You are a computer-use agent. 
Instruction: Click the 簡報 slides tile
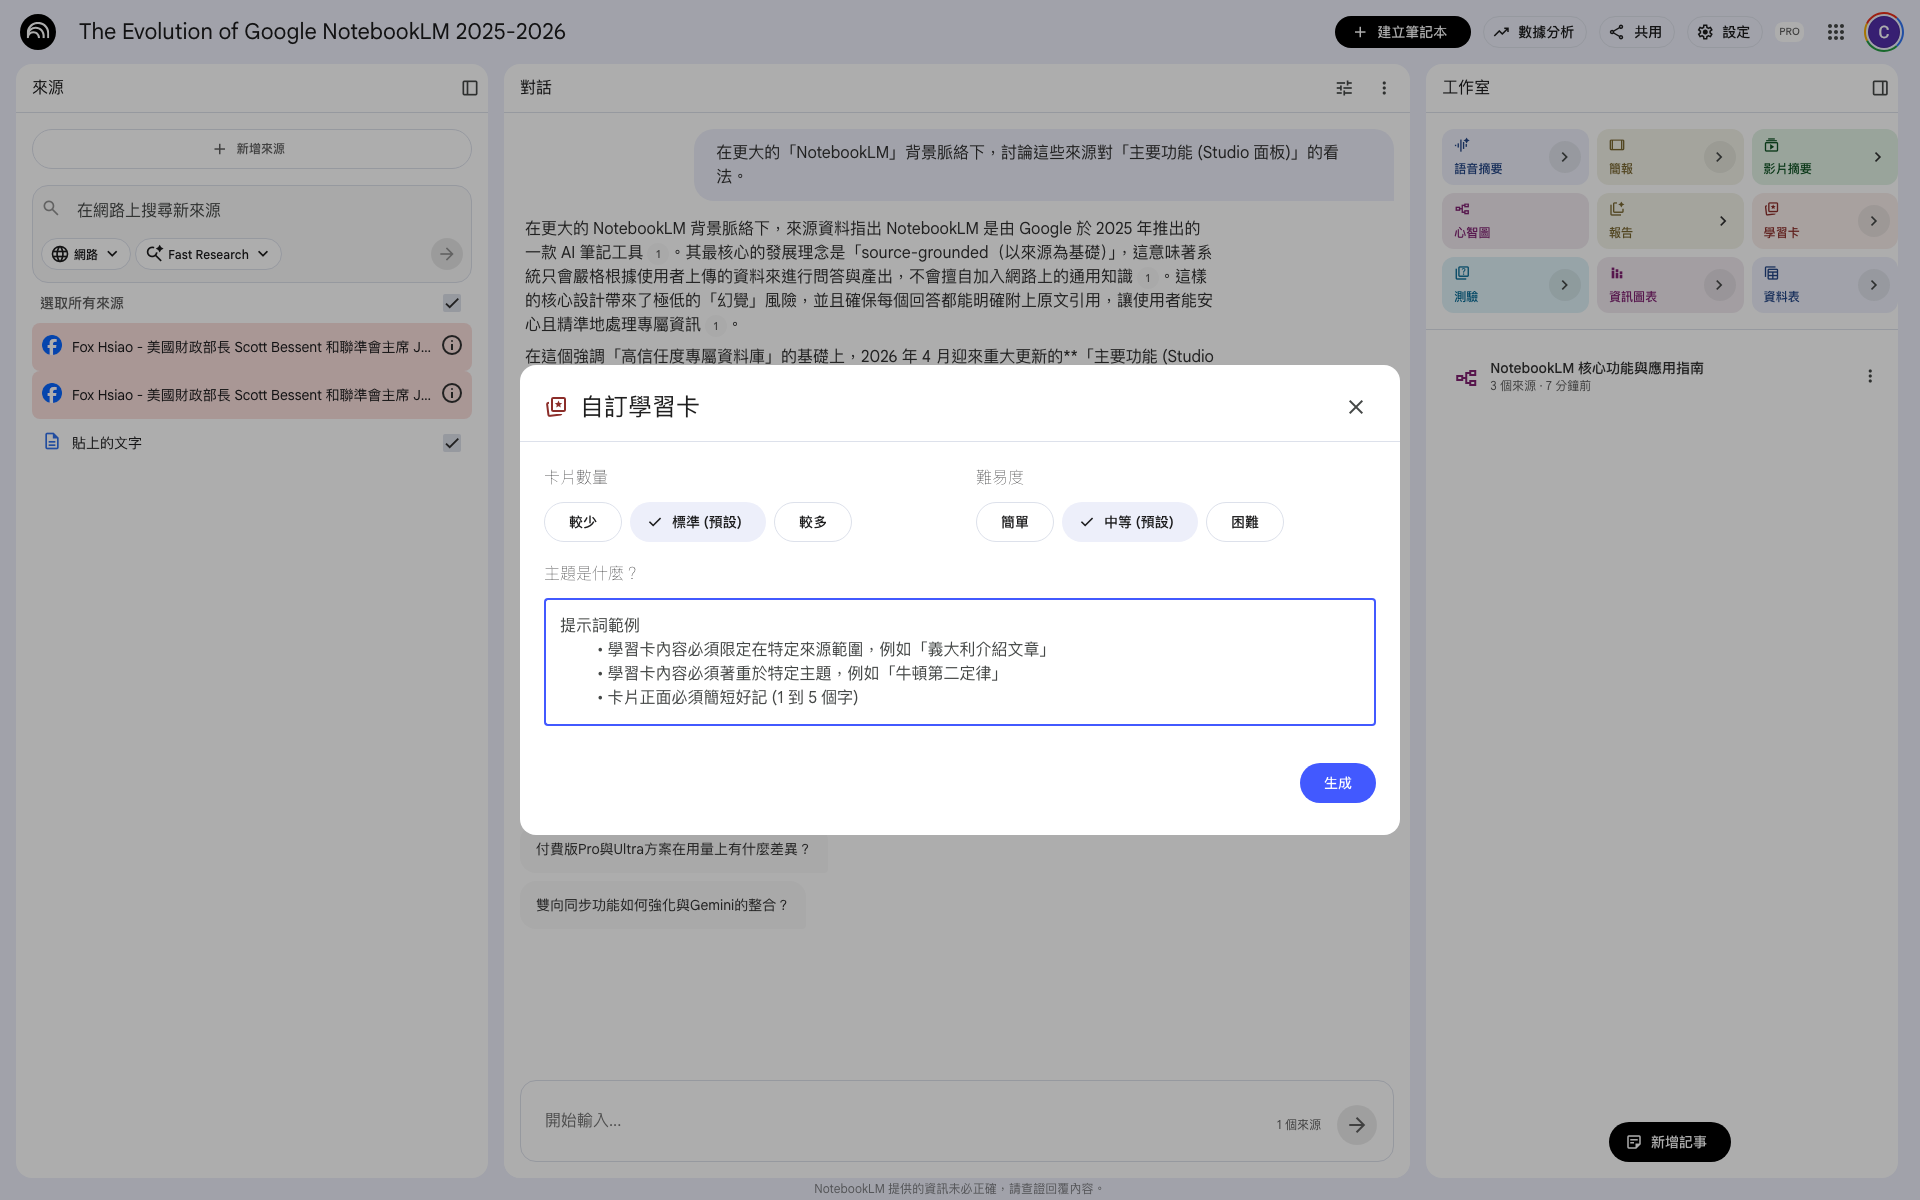[x=1669, y=157]
